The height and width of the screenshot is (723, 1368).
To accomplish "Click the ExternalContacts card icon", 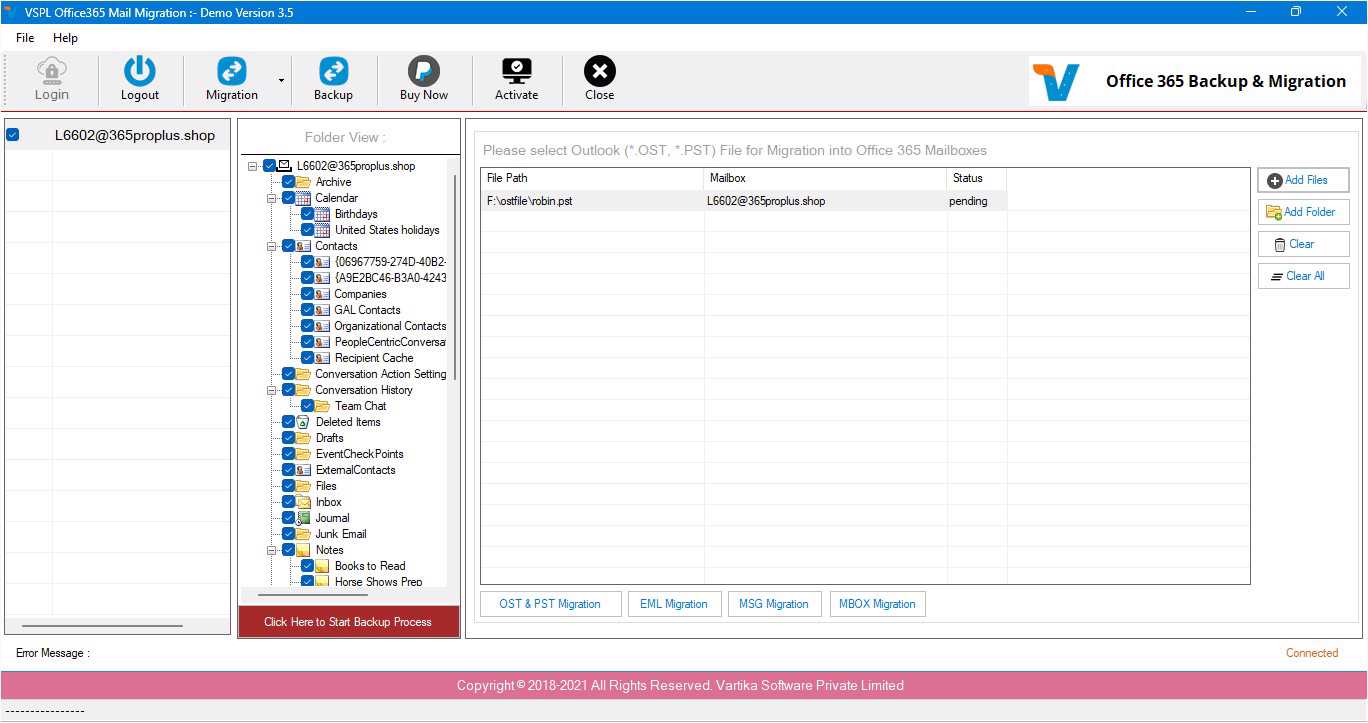I will click(x=304, y=470).
